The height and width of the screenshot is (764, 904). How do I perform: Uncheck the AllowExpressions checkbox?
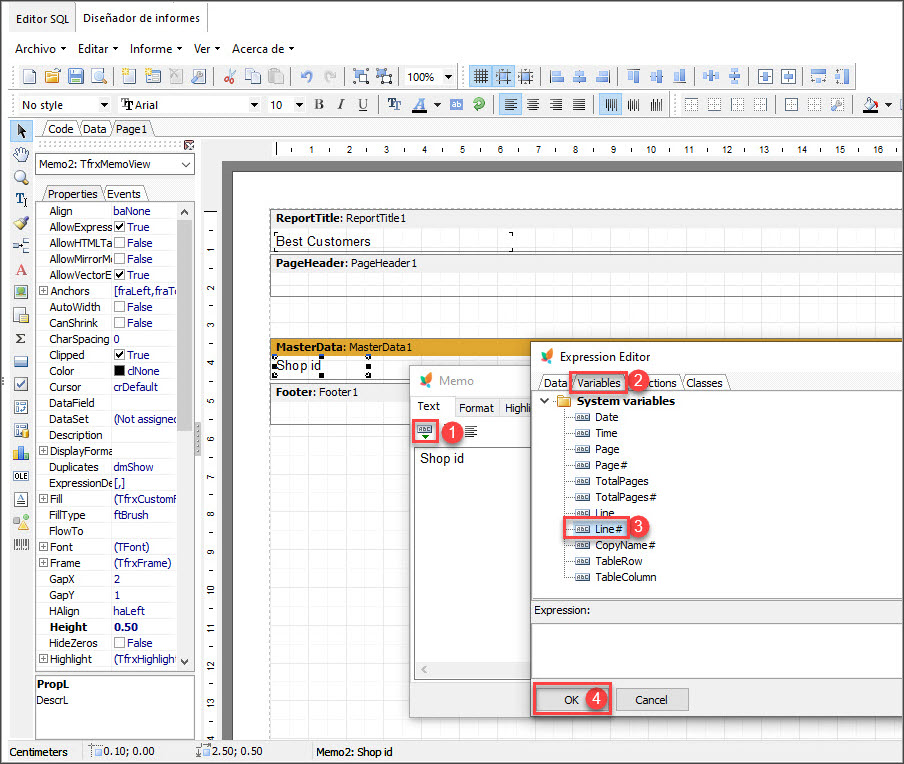click(x=119, y=227)
